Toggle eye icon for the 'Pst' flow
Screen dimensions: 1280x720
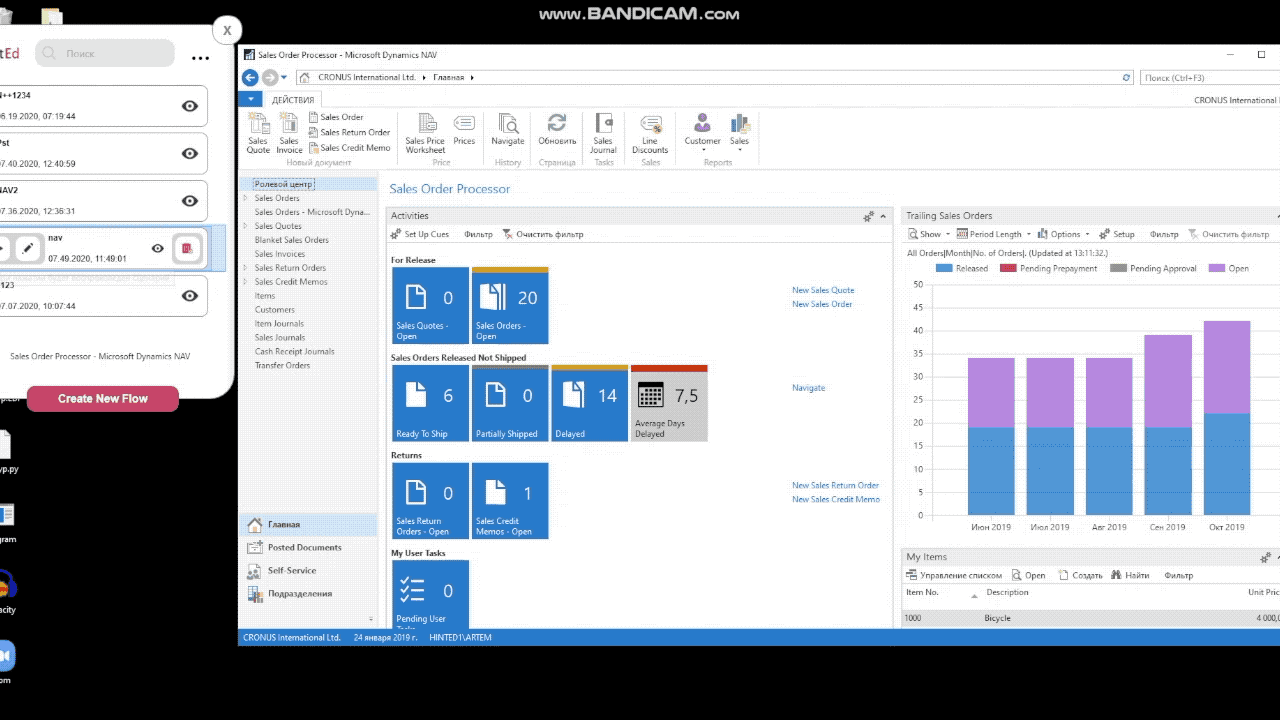(189, 153)
